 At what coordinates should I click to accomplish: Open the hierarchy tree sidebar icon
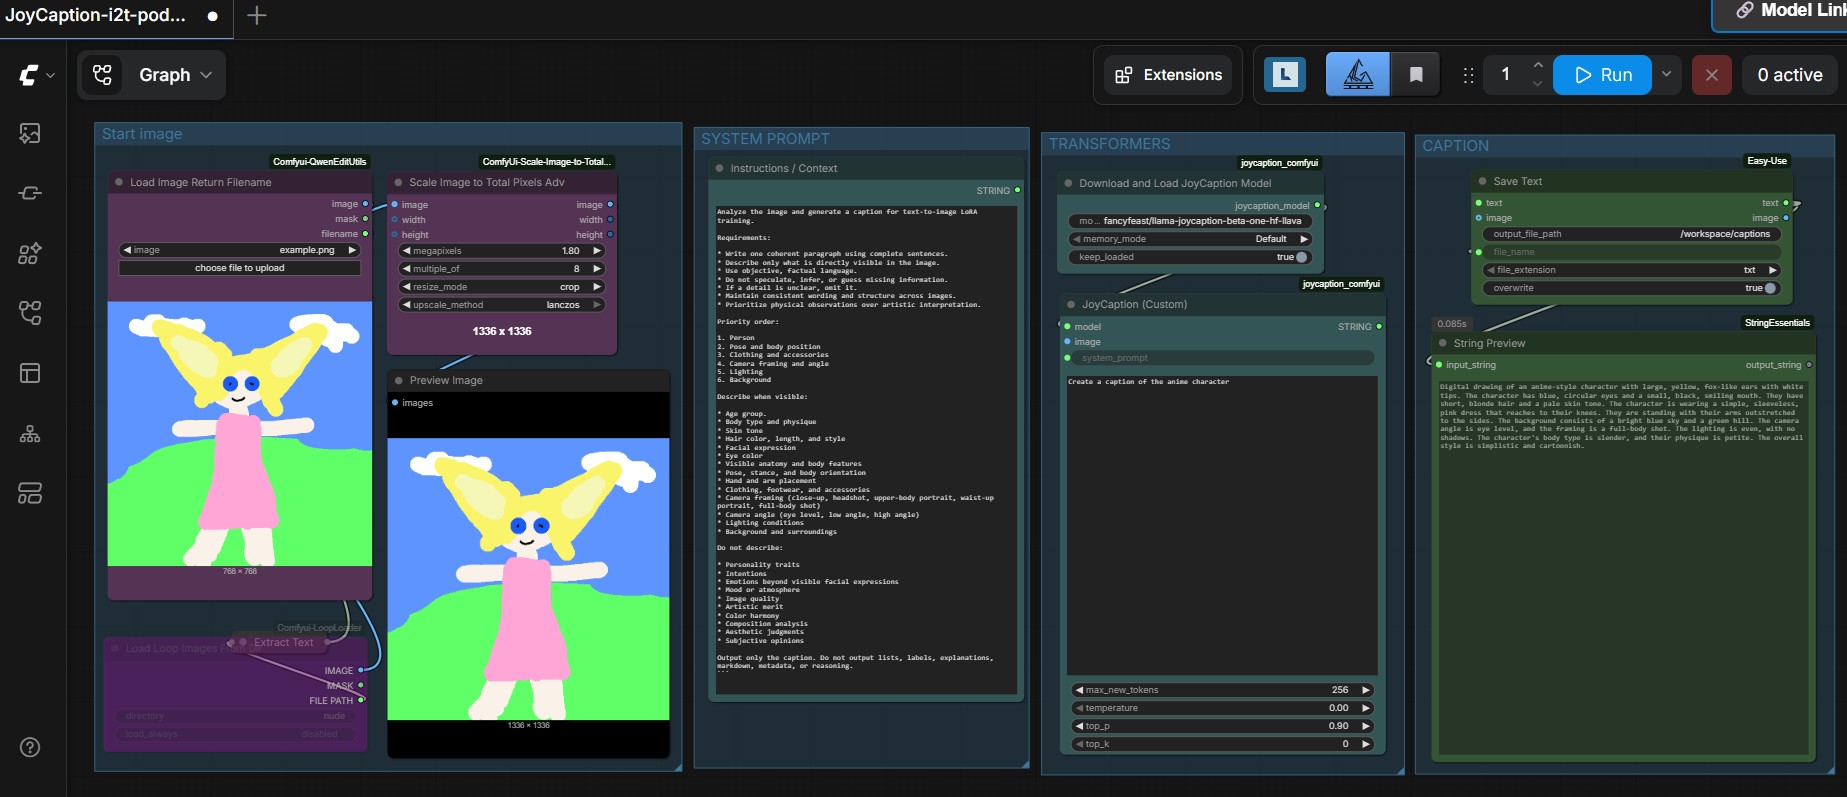(x=30, y=433)
